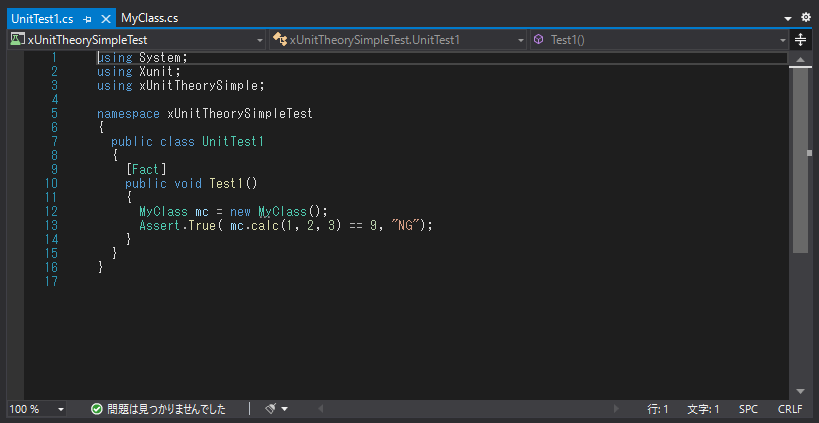
Task: Open the active files dropdown arrow
Action: coord(788,19)
